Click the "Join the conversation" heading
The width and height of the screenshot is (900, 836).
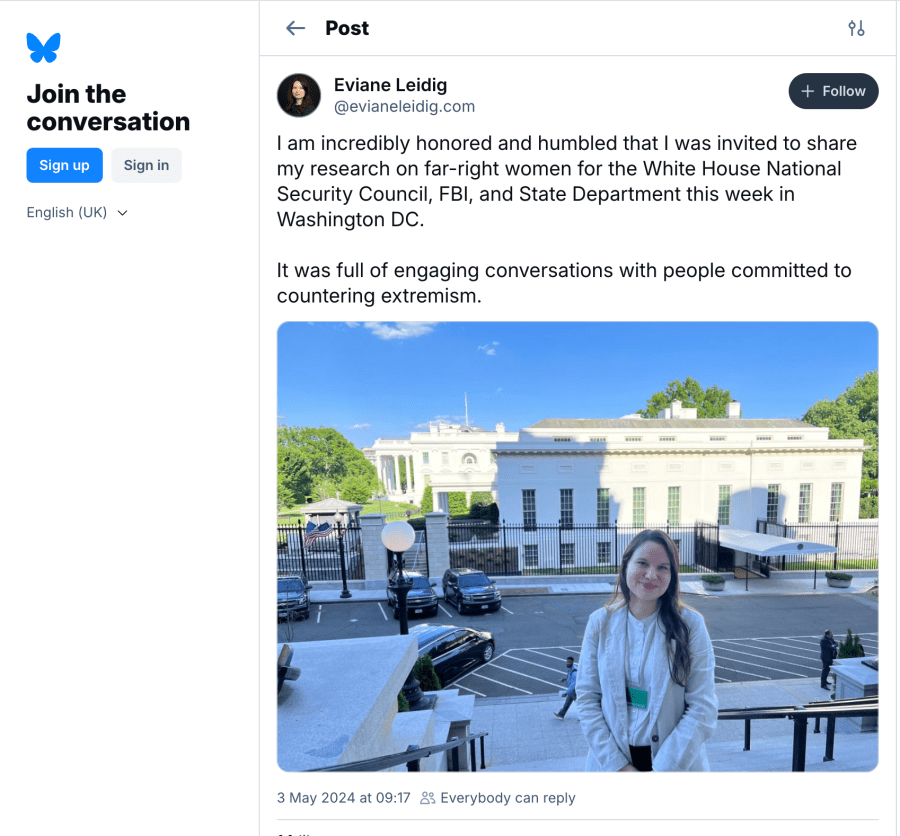108,108
